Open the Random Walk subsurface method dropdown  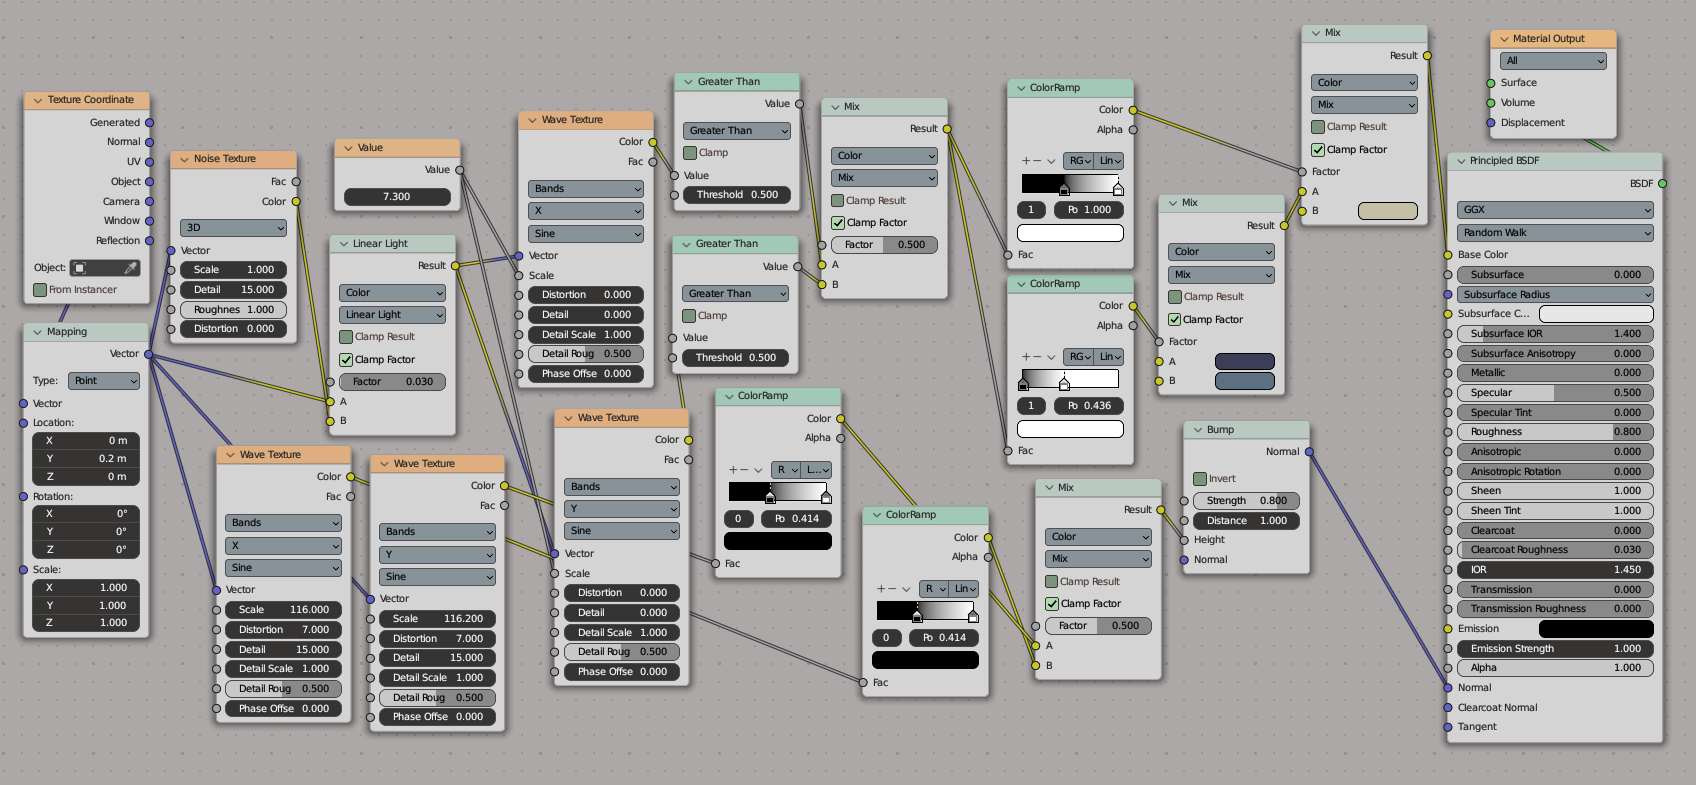coord(1555,233)
